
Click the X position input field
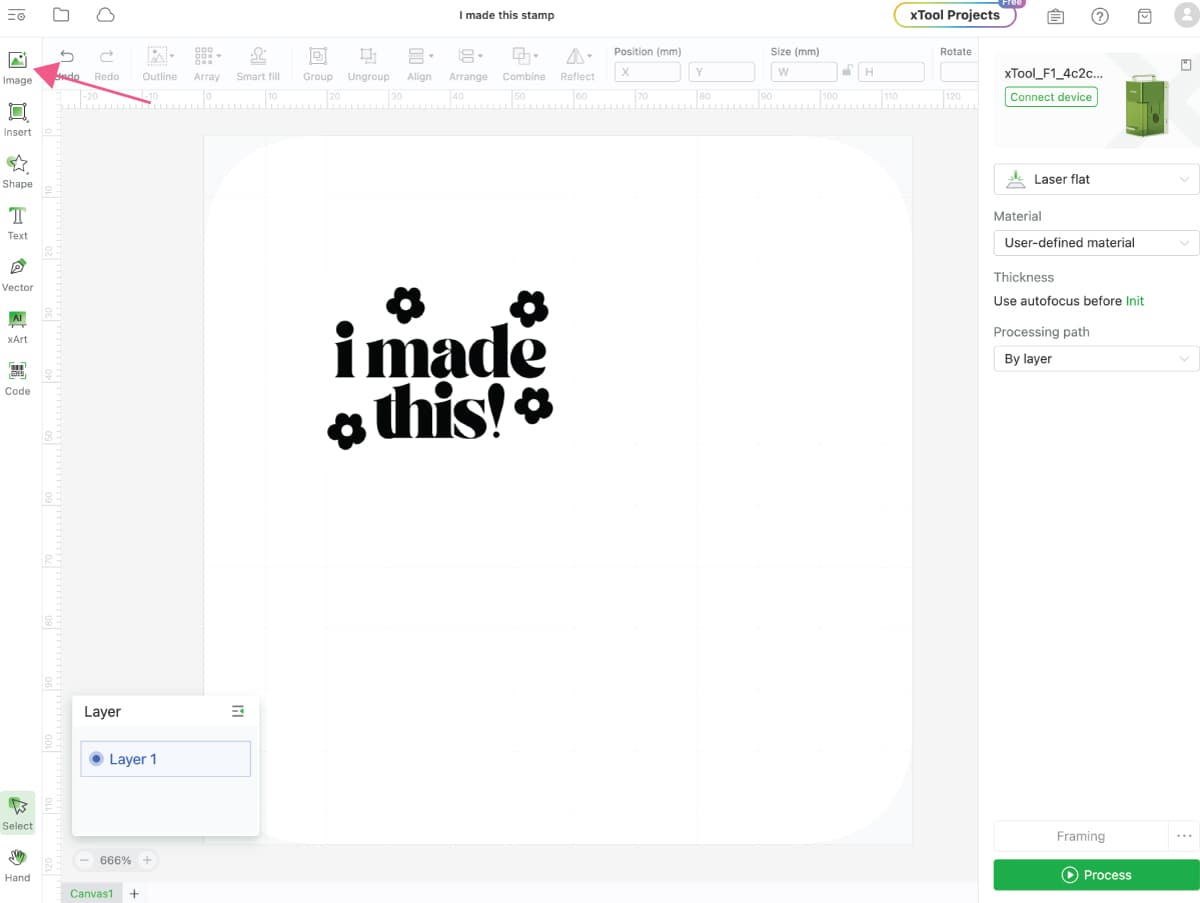coord(647,72)
